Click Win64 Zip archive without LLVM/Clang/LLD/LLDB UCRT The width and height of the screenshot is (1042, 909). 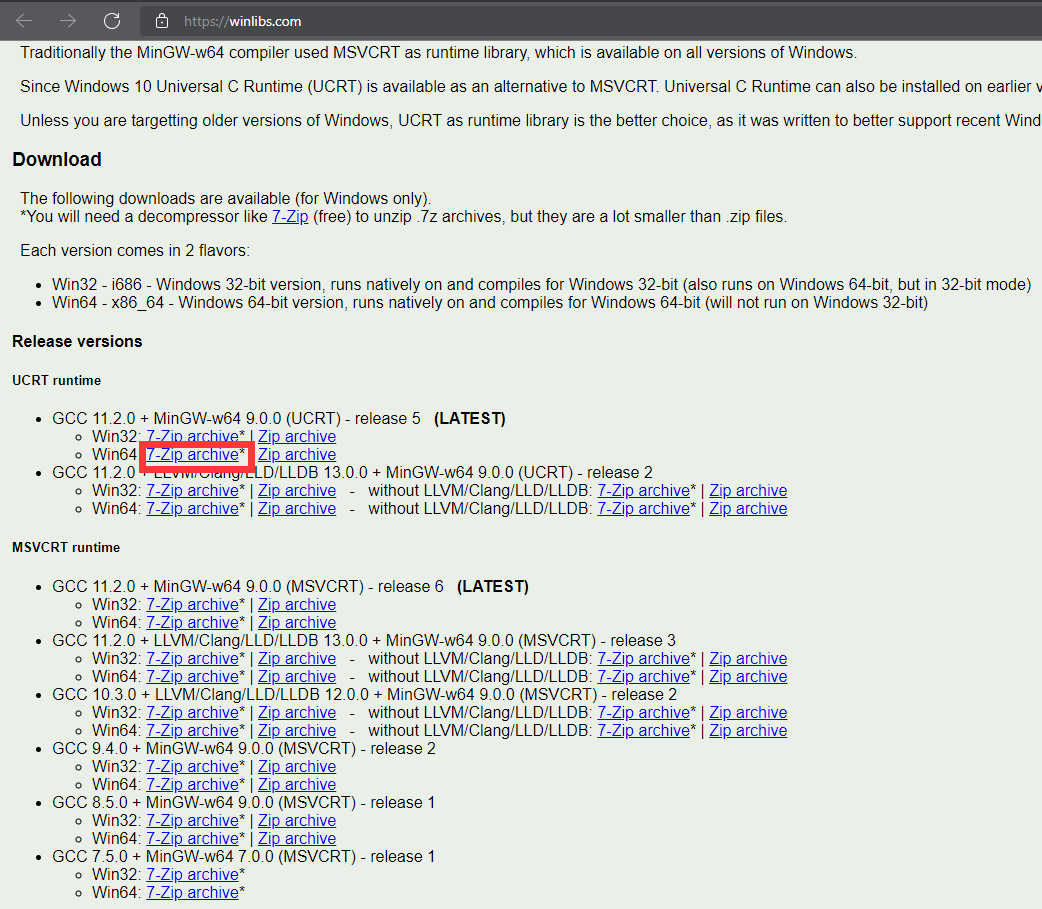click(748, 508)
